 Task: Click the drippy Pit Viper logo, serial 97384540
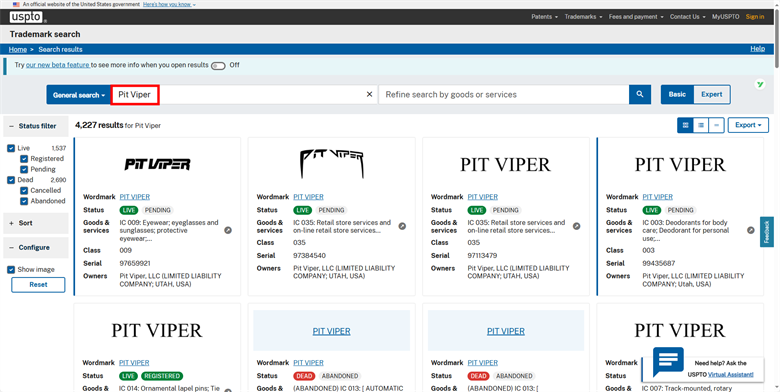pyautogui.click(x=331, y=164)
